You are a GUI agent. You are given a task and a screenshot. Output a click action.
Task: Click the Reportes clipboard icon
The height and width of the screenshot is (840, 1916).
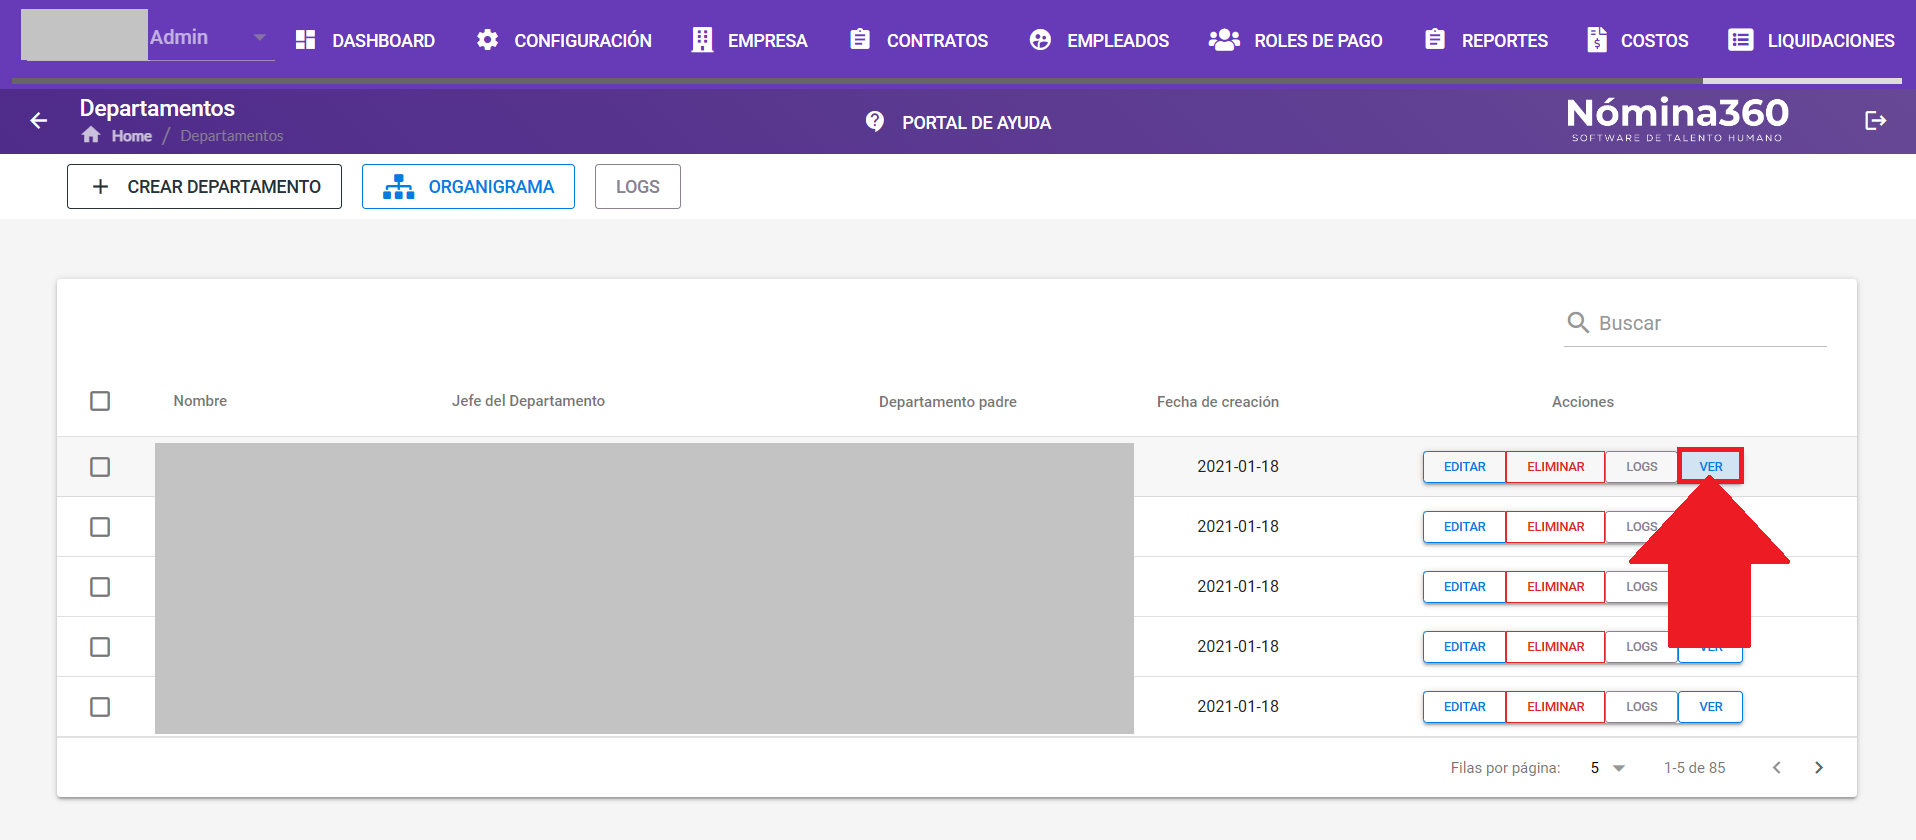click(1435, 39)
